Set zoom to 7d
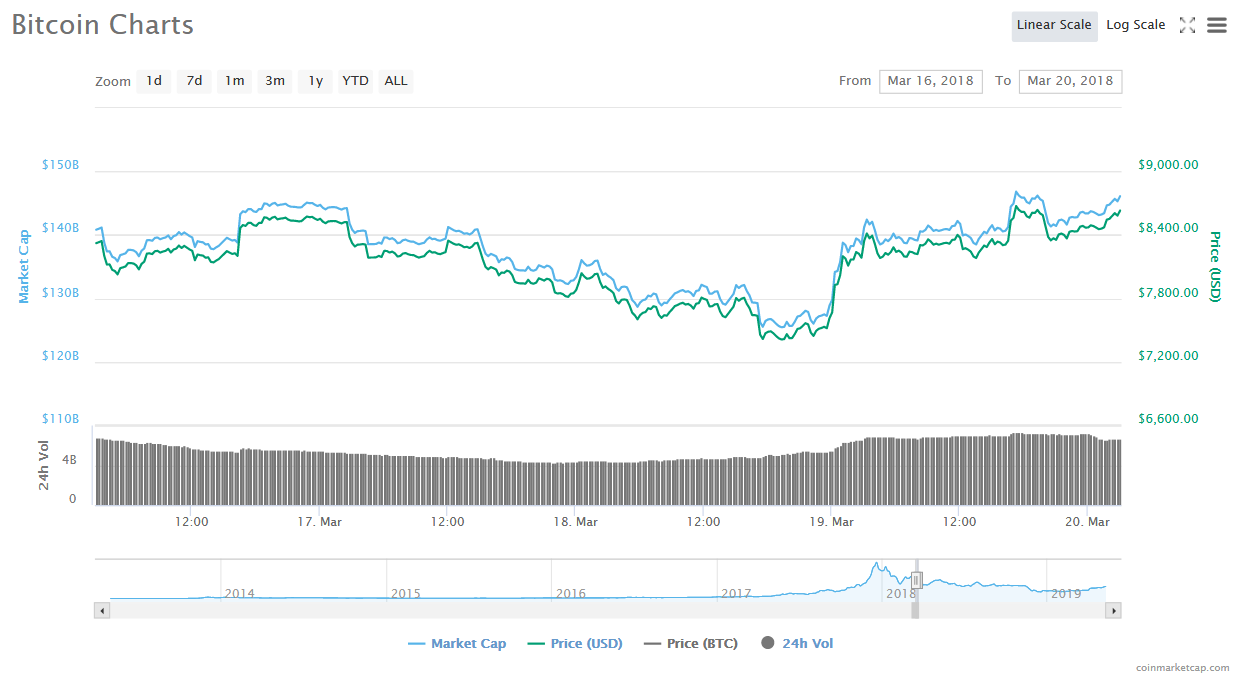The image size is (1240, 676). [194, 81]
